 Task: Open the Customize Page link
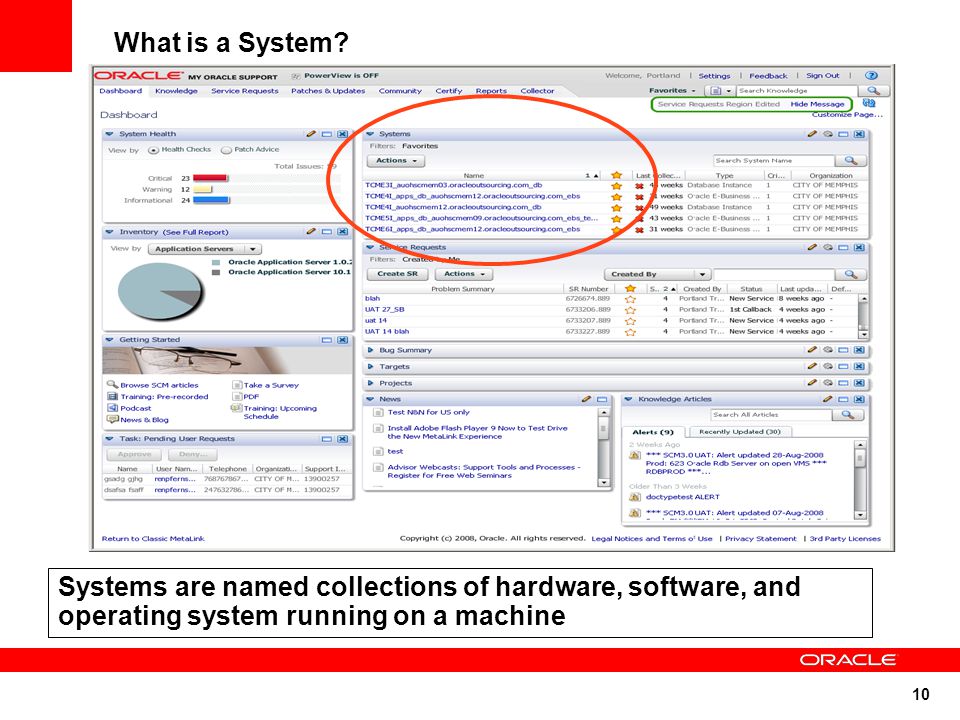[x=847, y=114]
